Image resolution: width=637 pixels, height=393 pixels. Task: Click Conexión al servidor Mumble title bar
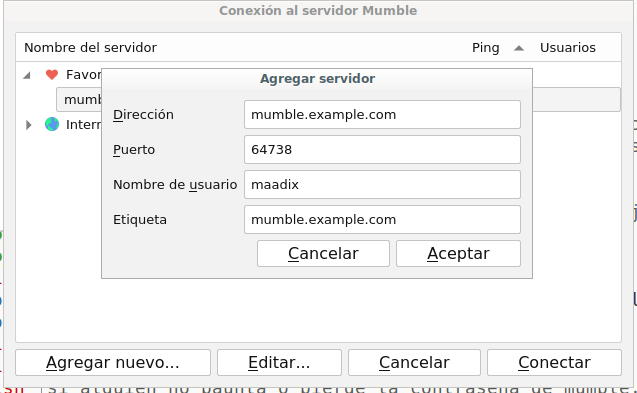(x=318, y=11)
